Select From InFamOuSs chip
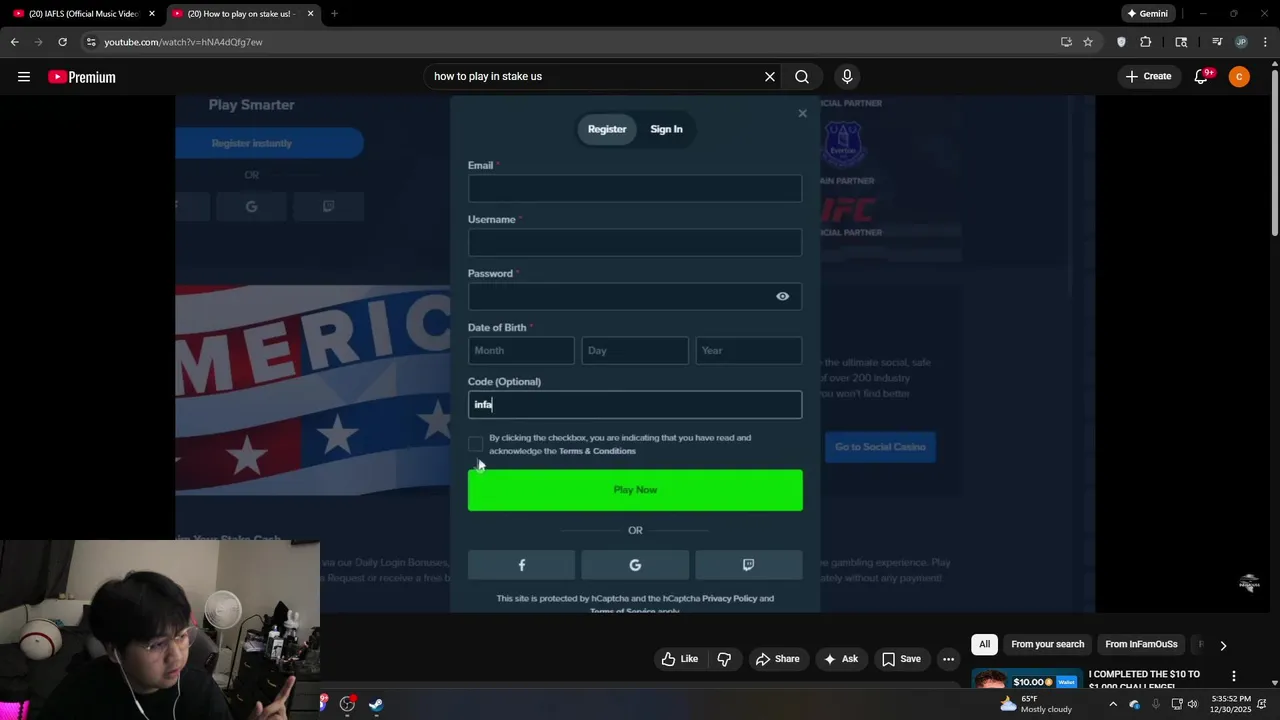The width and height of the screenshot is (1280, 720). click(x=1141, y=644)
